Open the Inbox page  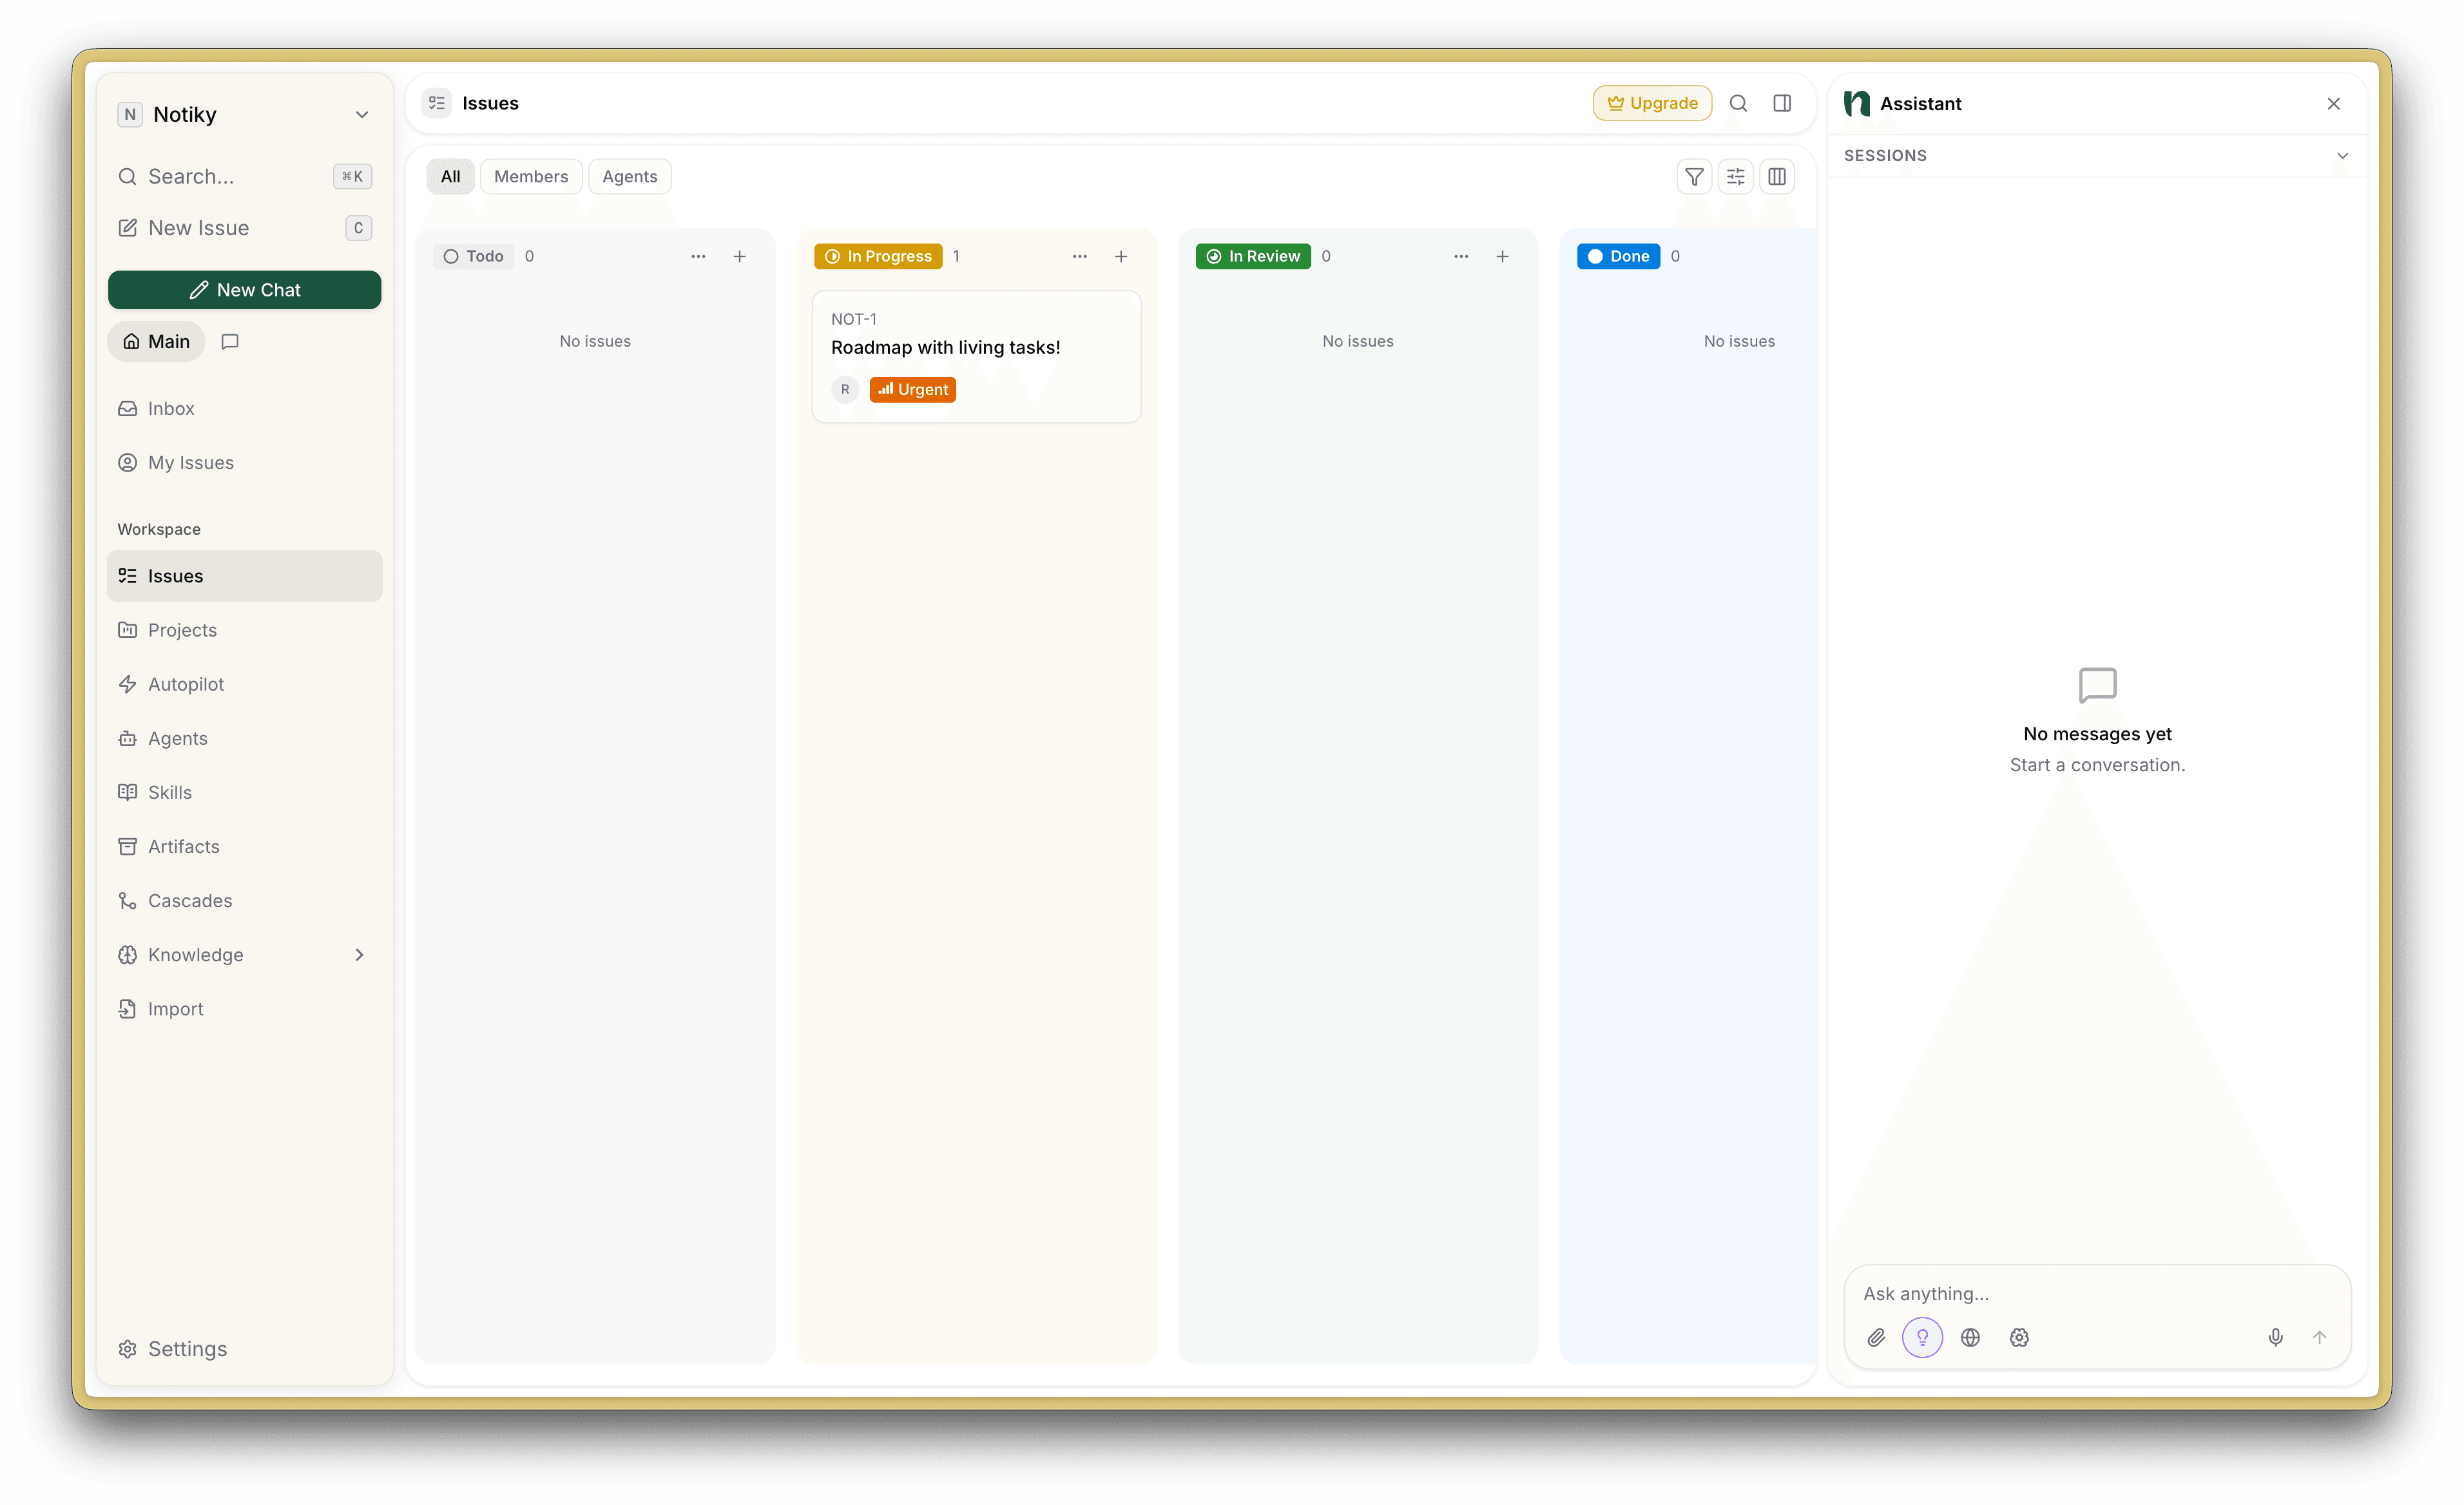pos(245,409)
